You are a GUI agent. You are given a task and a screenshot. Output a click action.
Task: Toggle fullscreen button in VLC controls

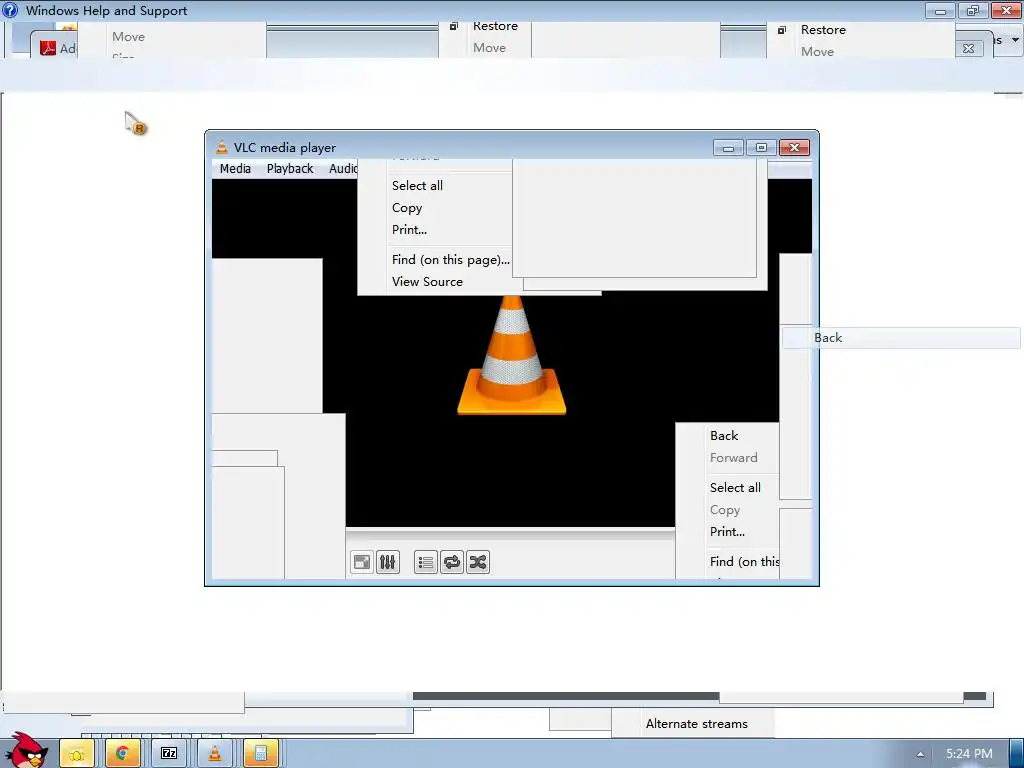click(362, 562)
